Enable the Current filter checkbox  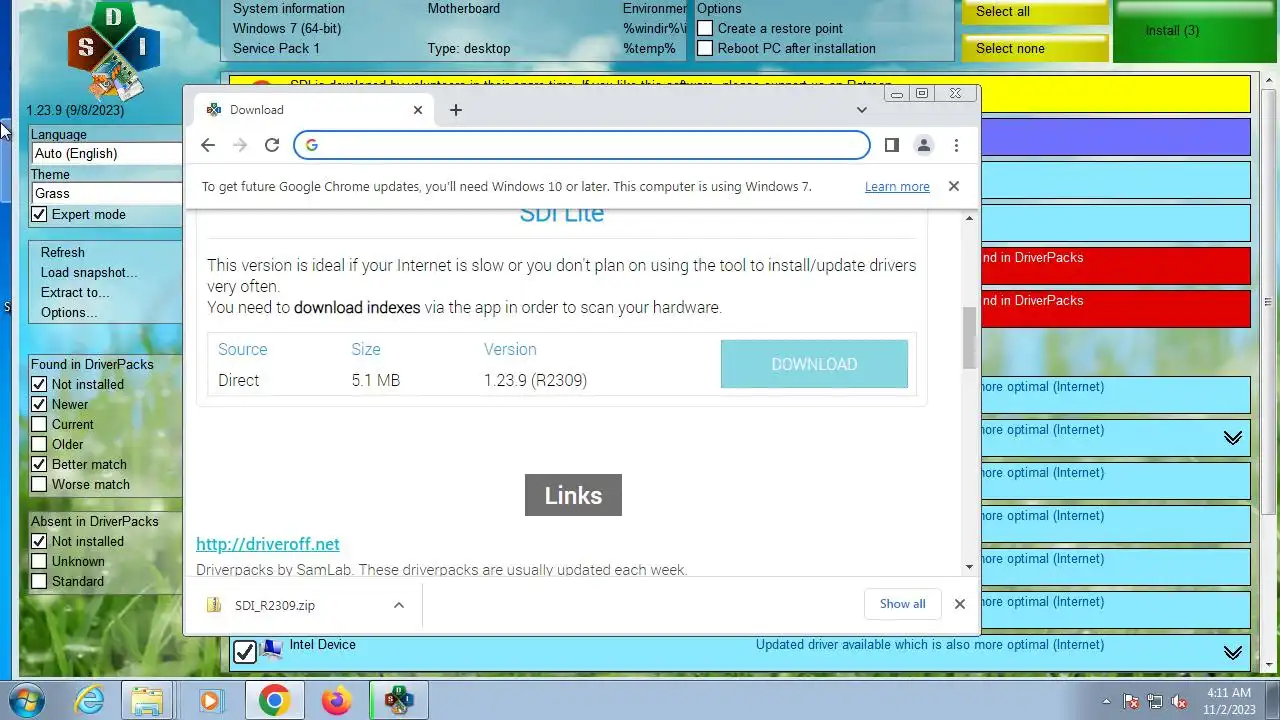click(x=39, y=424)
